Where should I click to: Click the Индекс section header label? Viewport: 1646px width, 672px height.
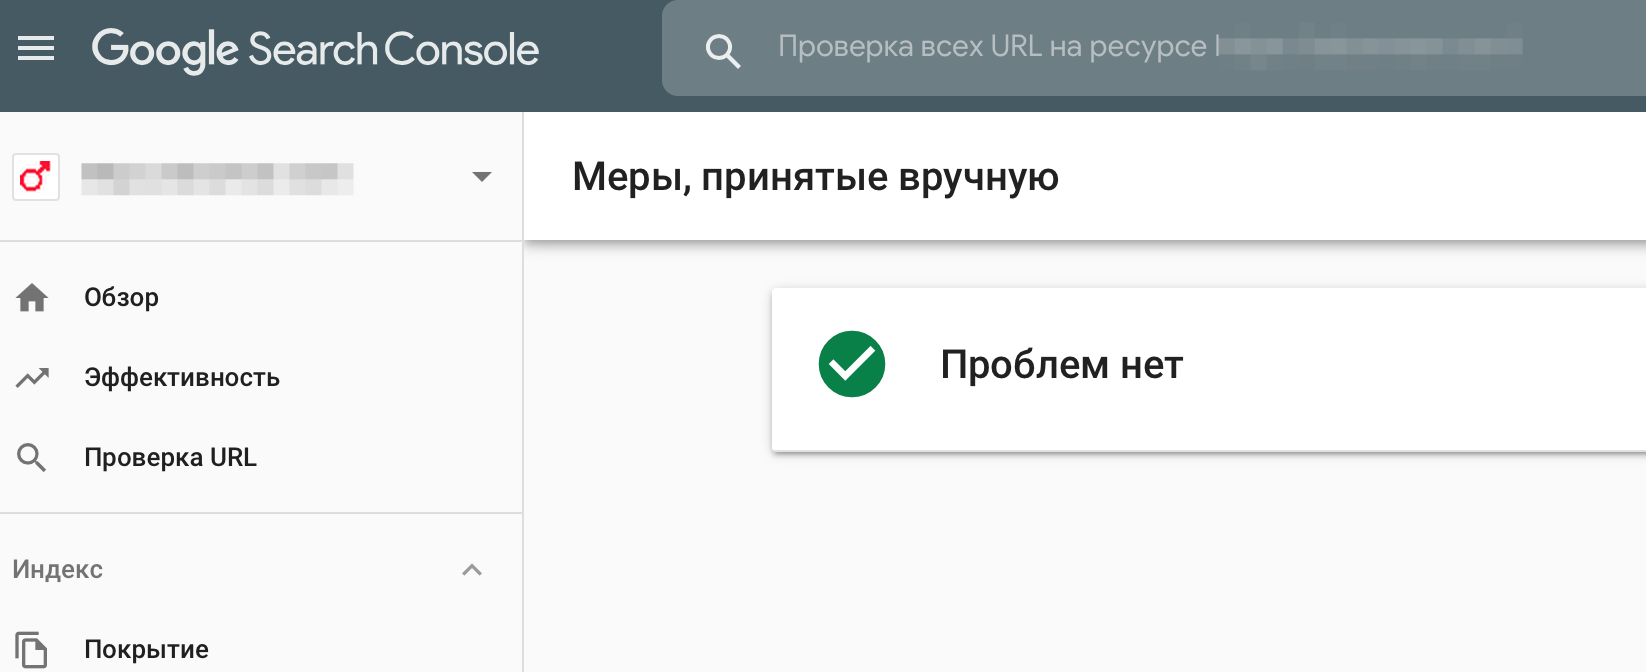point(58,569)
